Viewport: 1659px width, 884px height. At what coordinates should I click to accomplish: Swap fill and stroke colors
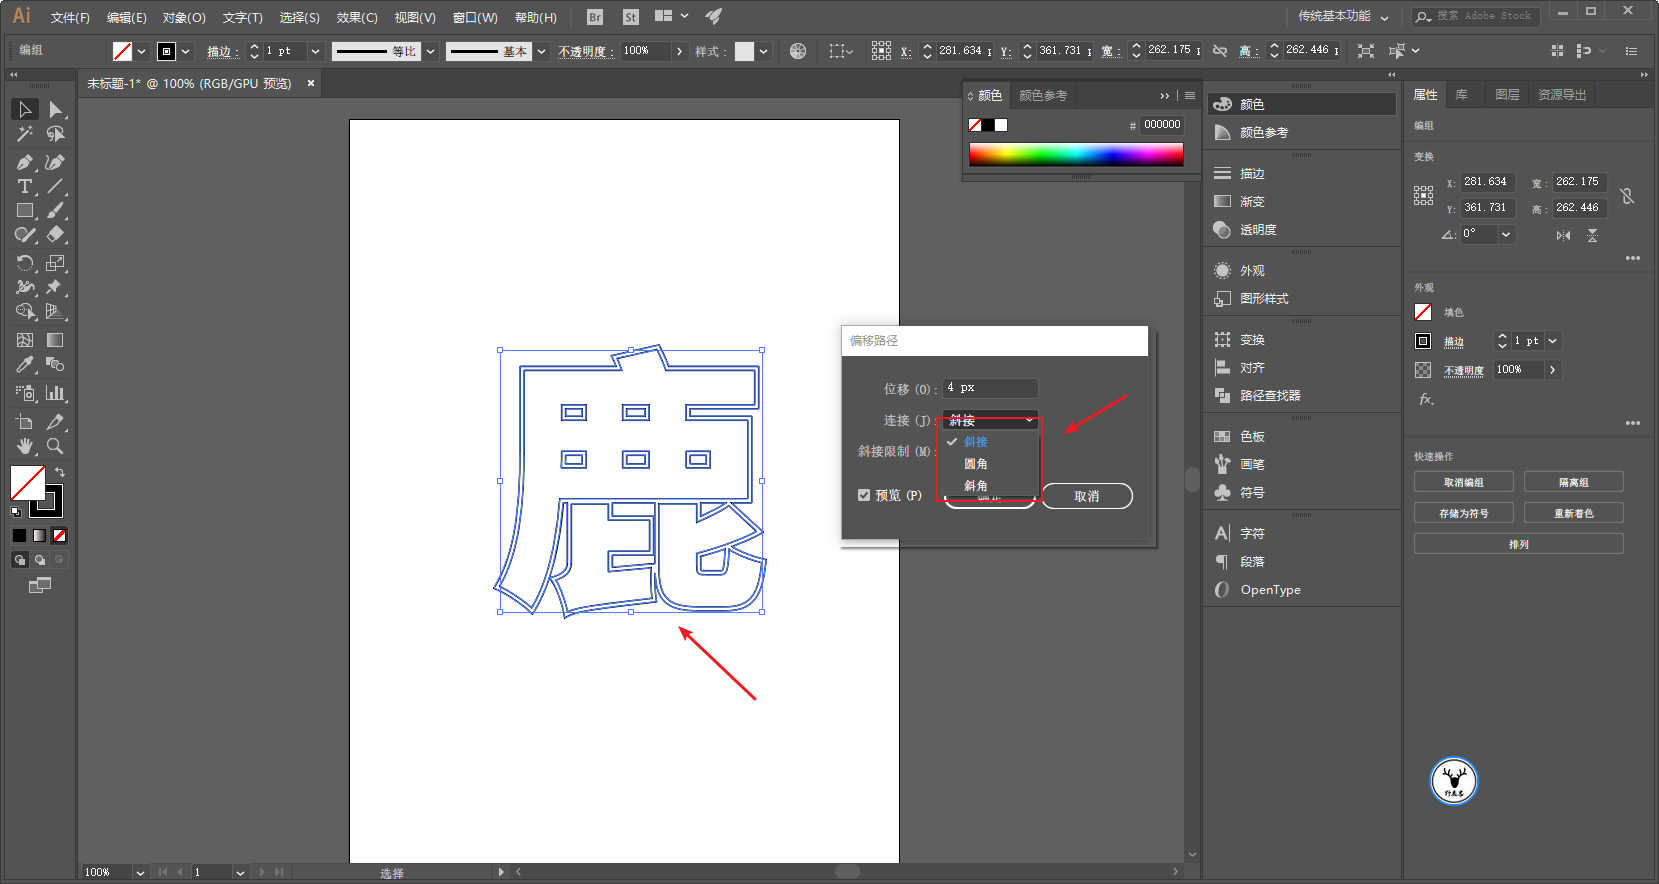point(60,472)
